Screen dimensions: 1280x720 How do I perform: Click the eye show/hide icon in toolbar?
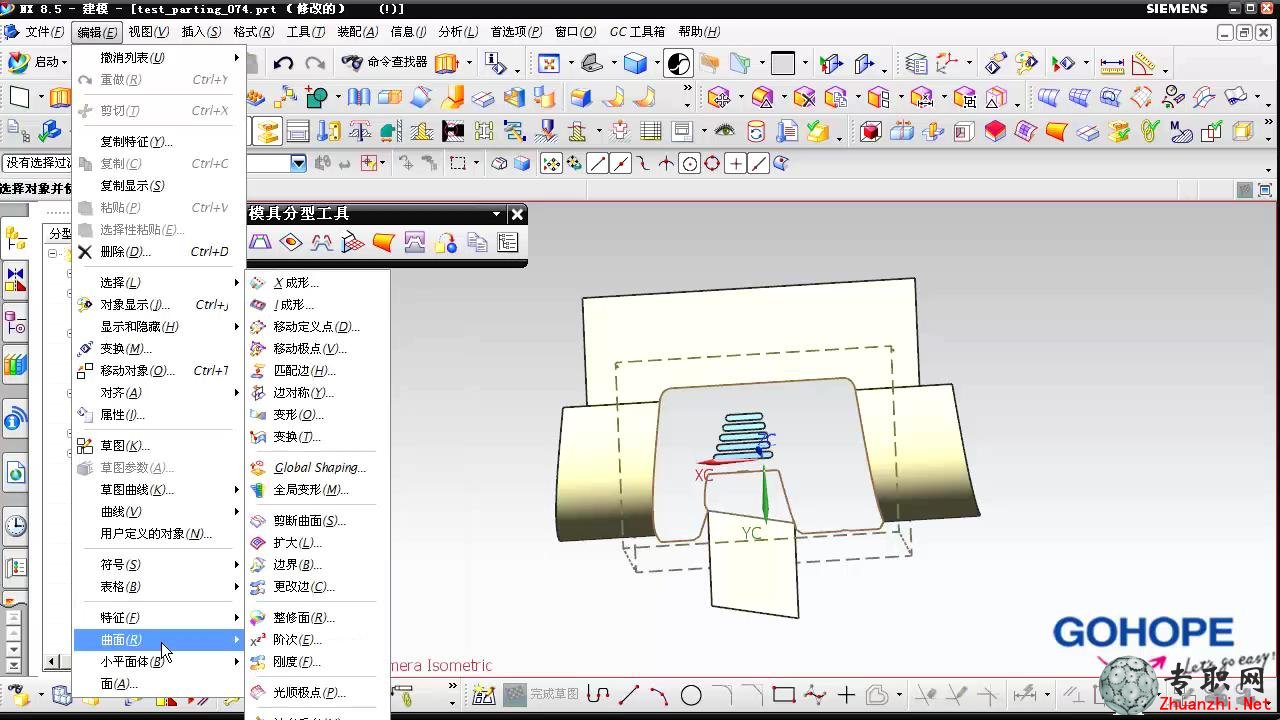point(725,131)
